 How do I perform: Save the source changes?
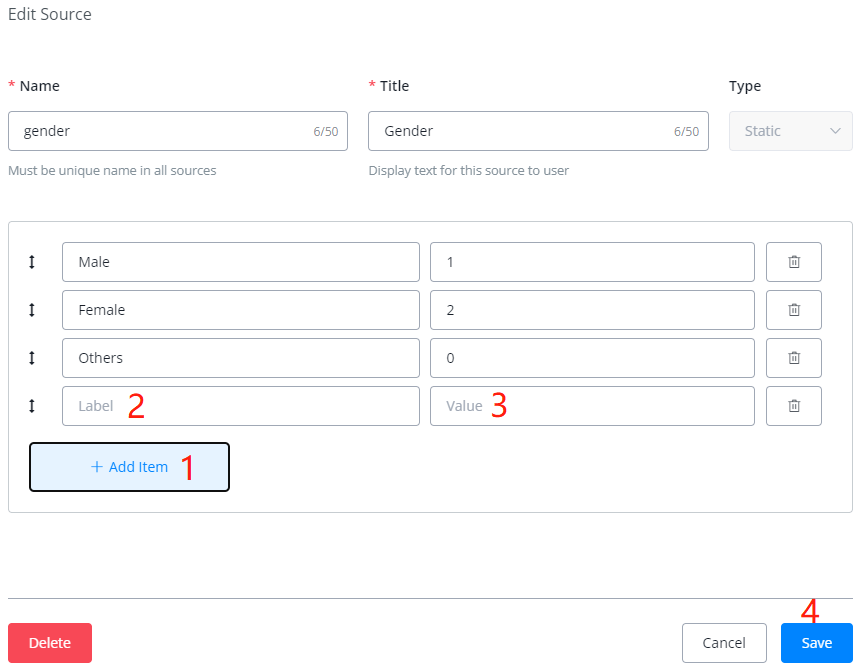tap(816, 643)
